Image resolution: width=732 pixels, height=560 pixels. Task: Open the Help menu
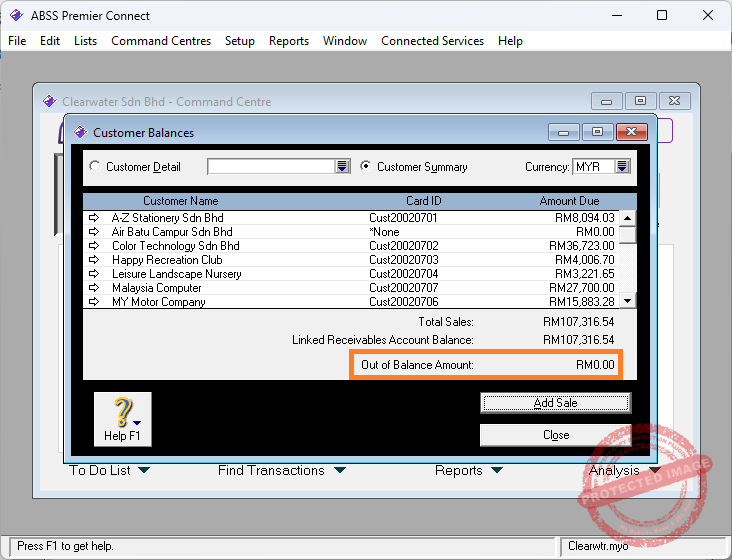click(510, 41)
